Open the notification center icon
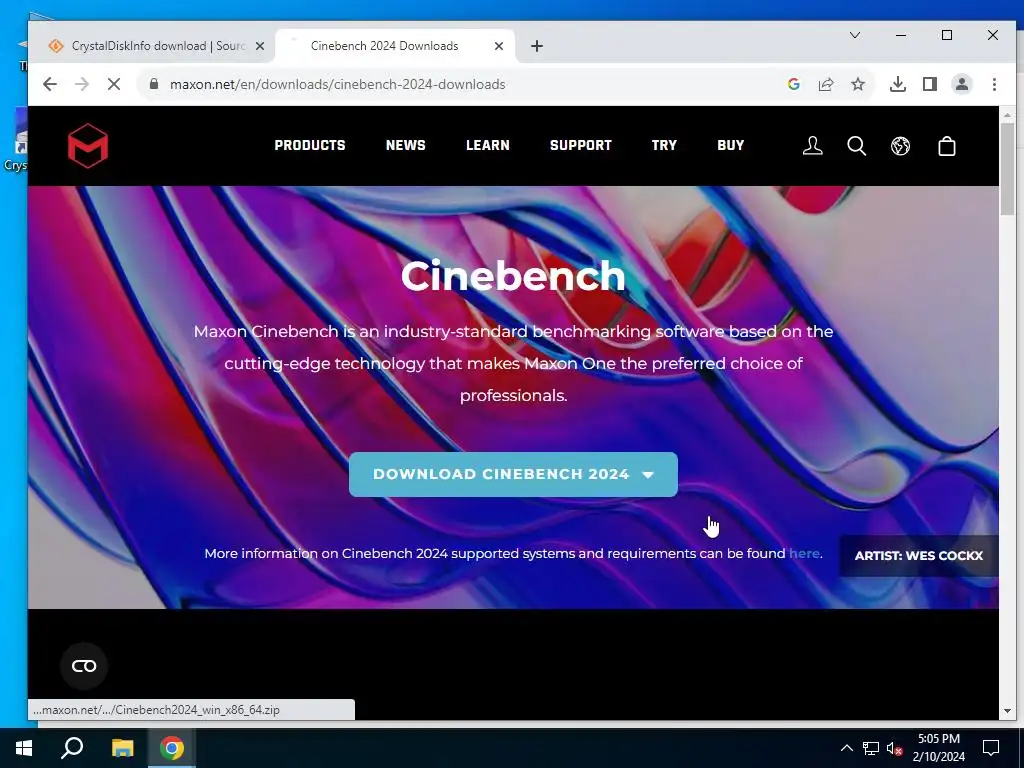 (991, 748)
